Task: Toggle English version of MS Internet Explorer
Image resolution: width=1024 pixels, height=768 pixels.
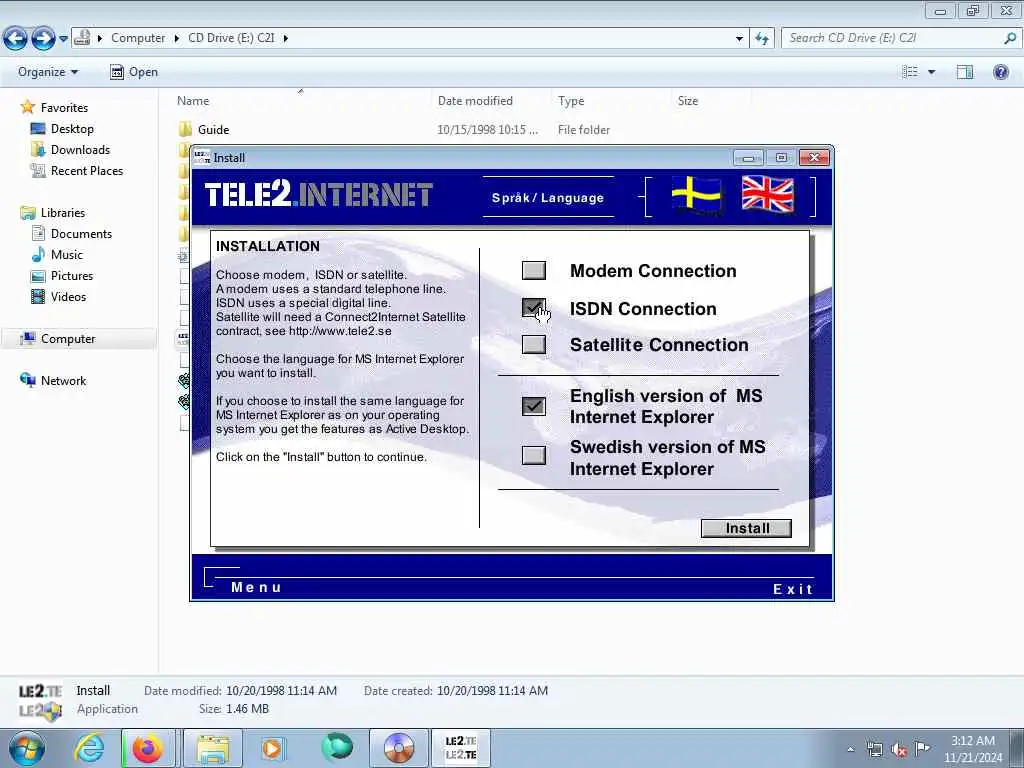Action: point(534,406)
